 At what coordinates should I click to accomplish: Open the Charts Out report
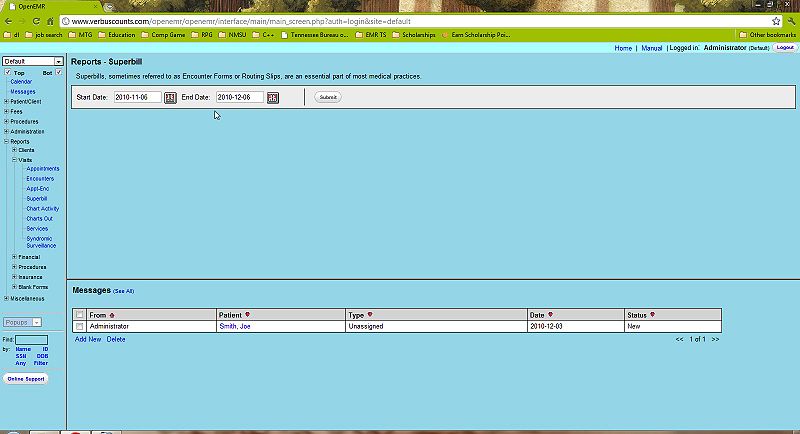[x=39, y=219]
